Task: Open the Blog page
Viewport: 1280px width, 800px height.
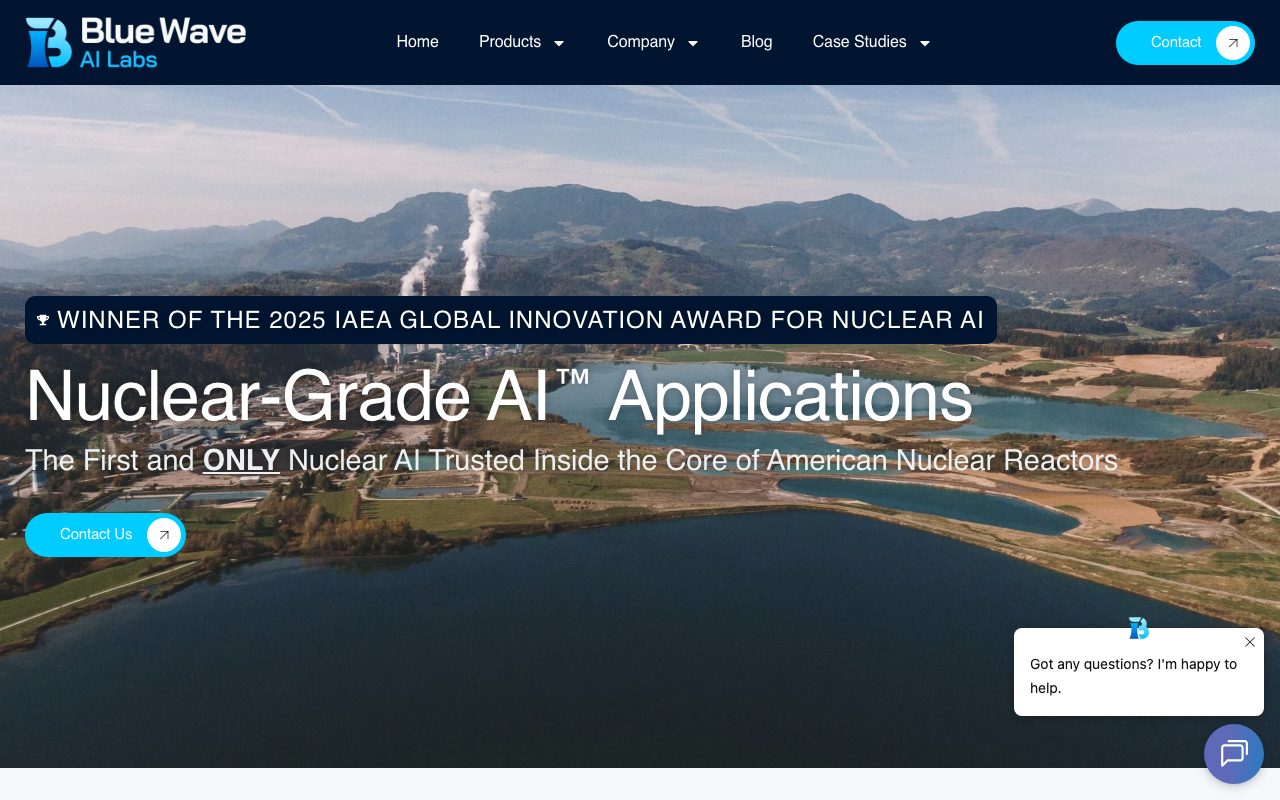Action: (756, 42)
